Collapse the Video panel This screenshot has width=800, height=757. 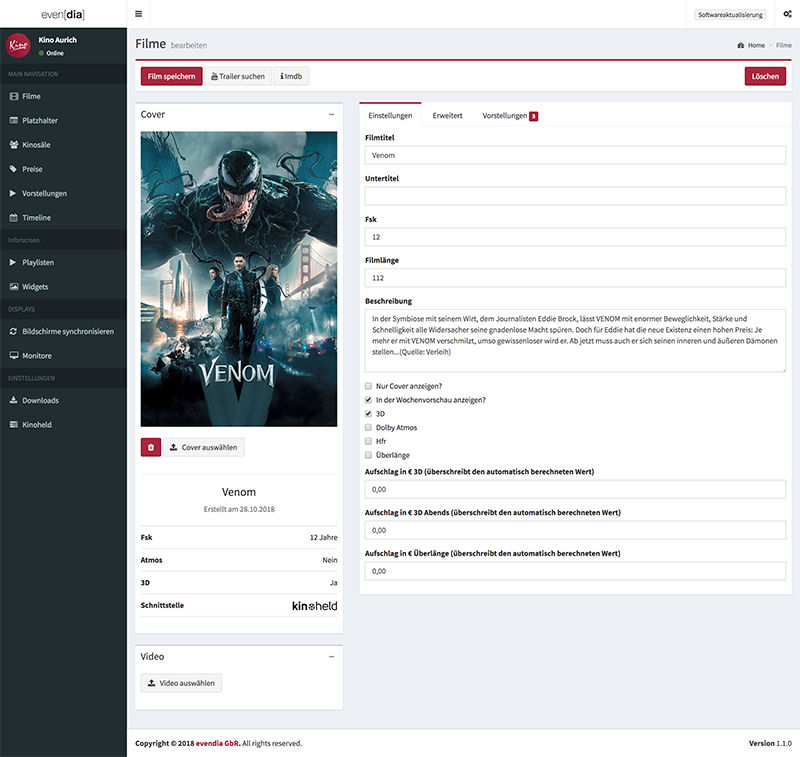(x=332, y=657)
